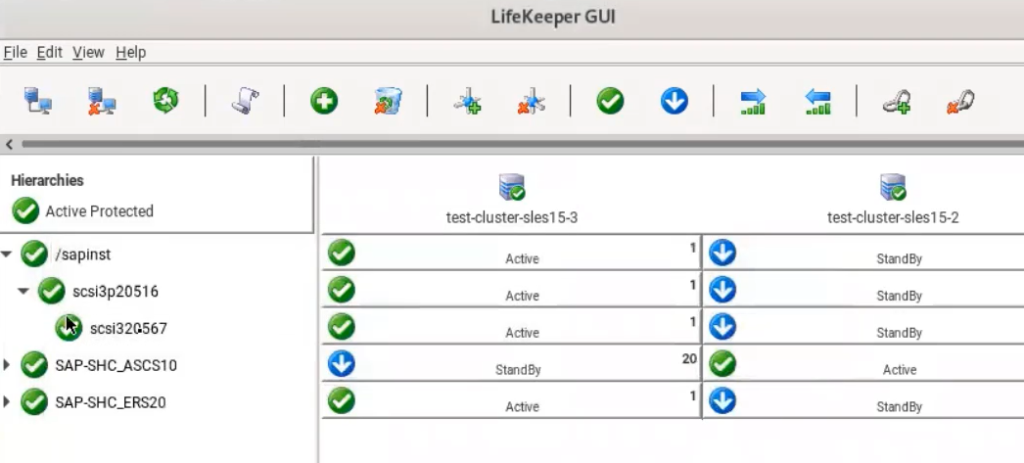This screenshot has width=1024, height=463.
Task: Open the Edit menu
Action: coord(49,52)
